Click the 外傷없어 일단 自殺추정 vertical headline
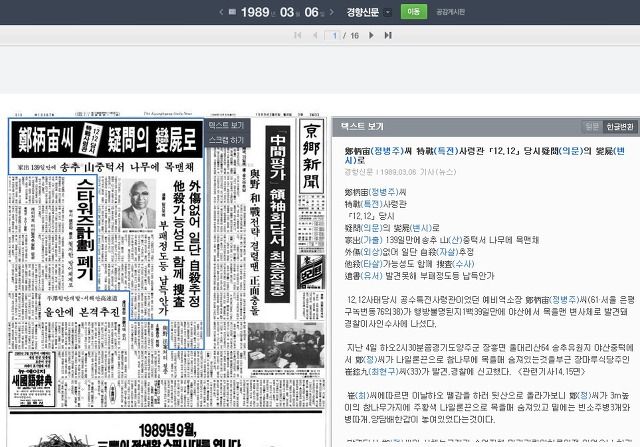Screen dimensions: 640x447 [x=195, y=242]
